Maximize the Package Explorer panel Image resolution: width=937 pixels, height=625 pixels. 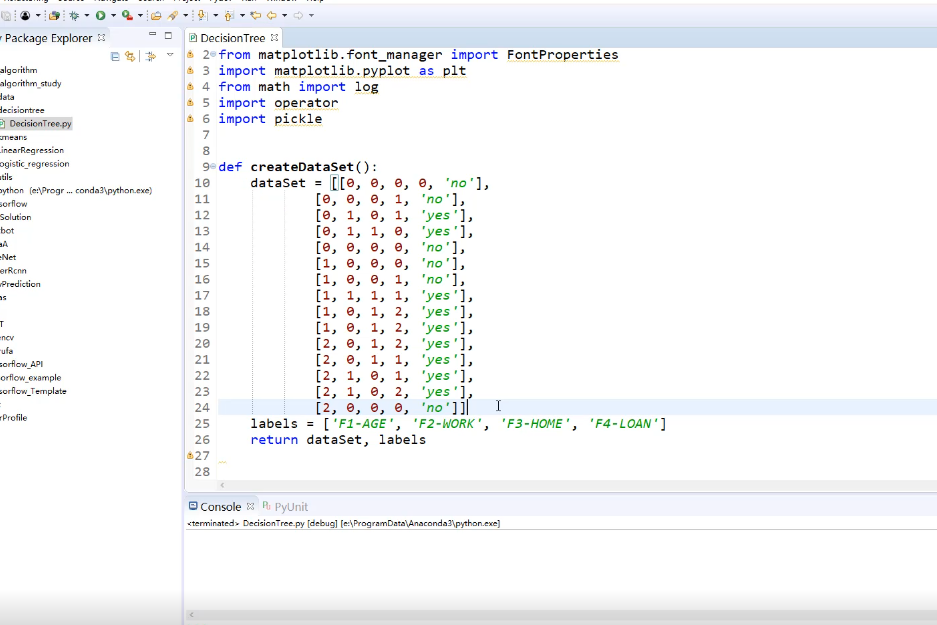[169, 36]
